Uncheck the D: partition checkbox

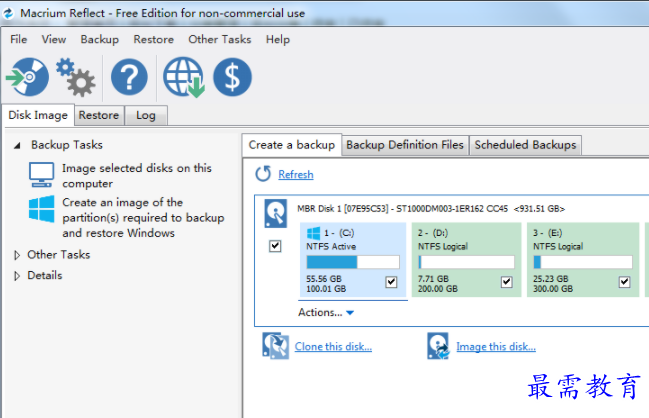coord(507,282)
